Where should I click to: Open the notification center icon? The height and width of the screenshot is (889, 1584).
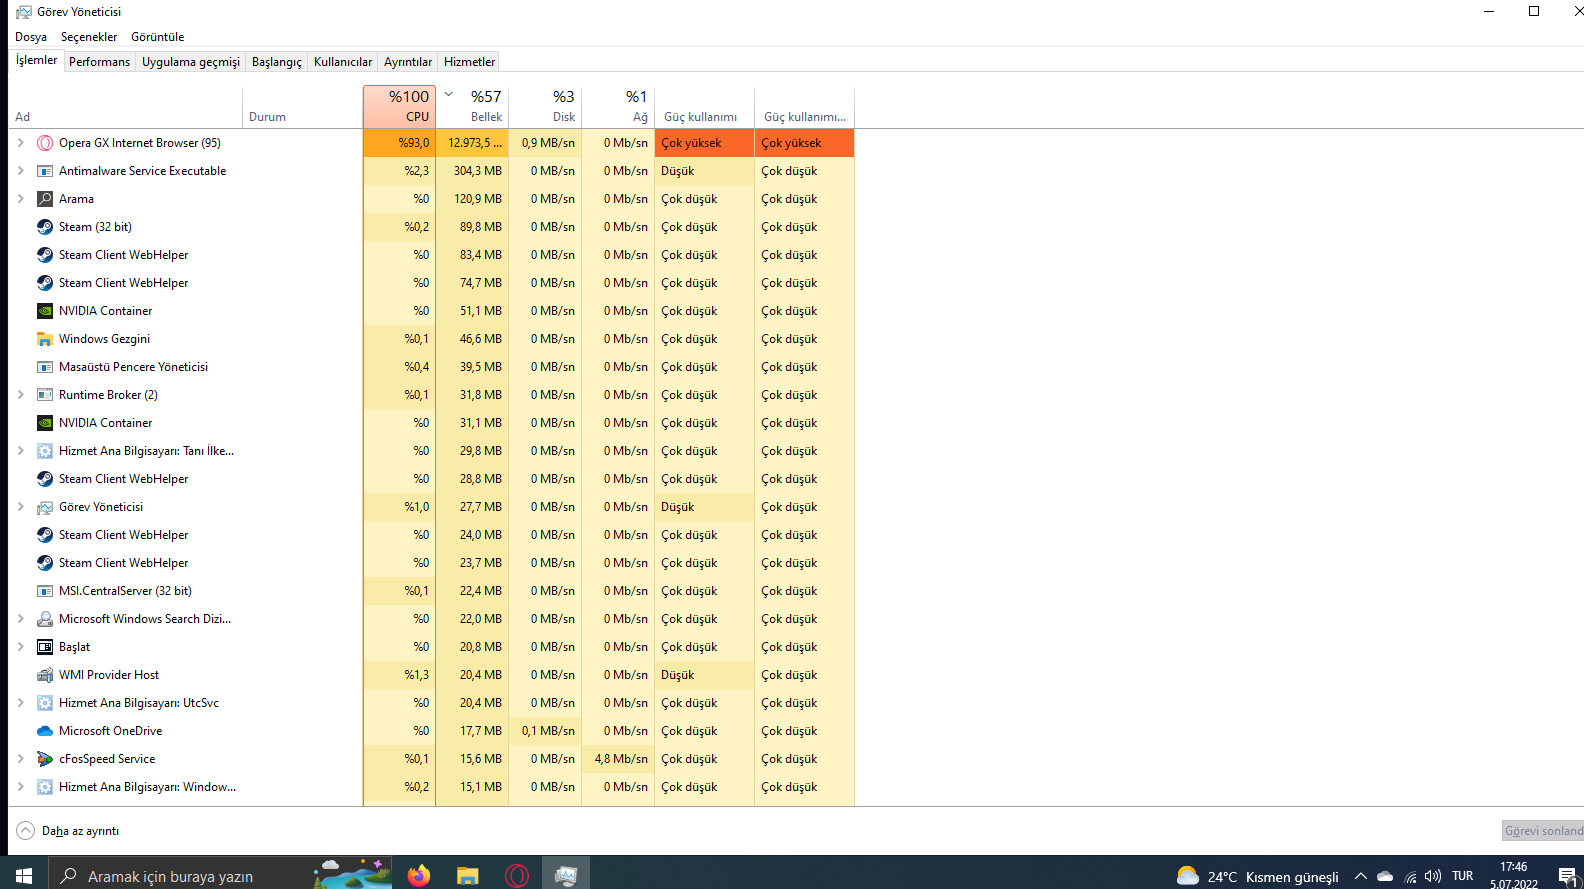(1568, 877)
